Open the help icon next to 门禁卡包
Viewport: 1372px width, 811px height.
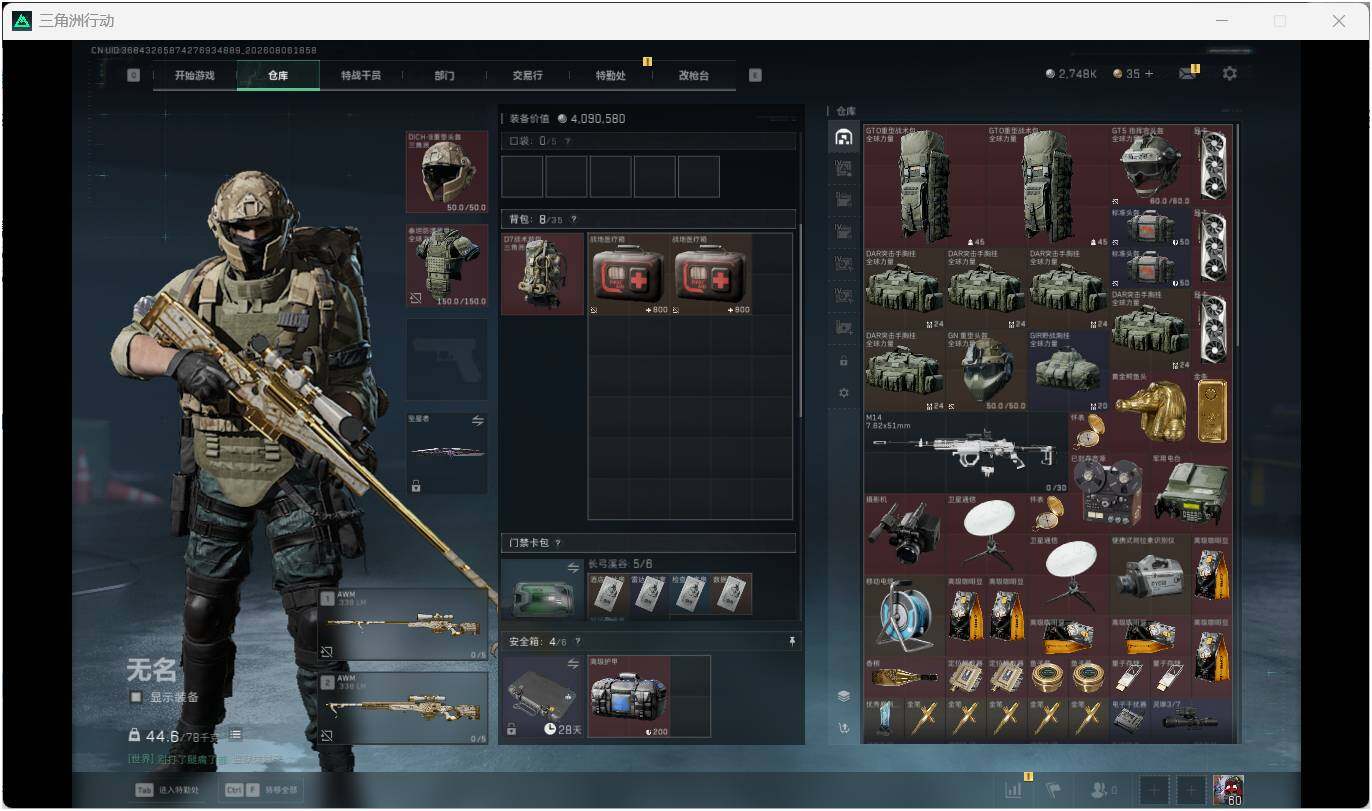click(x=557, y=543)
